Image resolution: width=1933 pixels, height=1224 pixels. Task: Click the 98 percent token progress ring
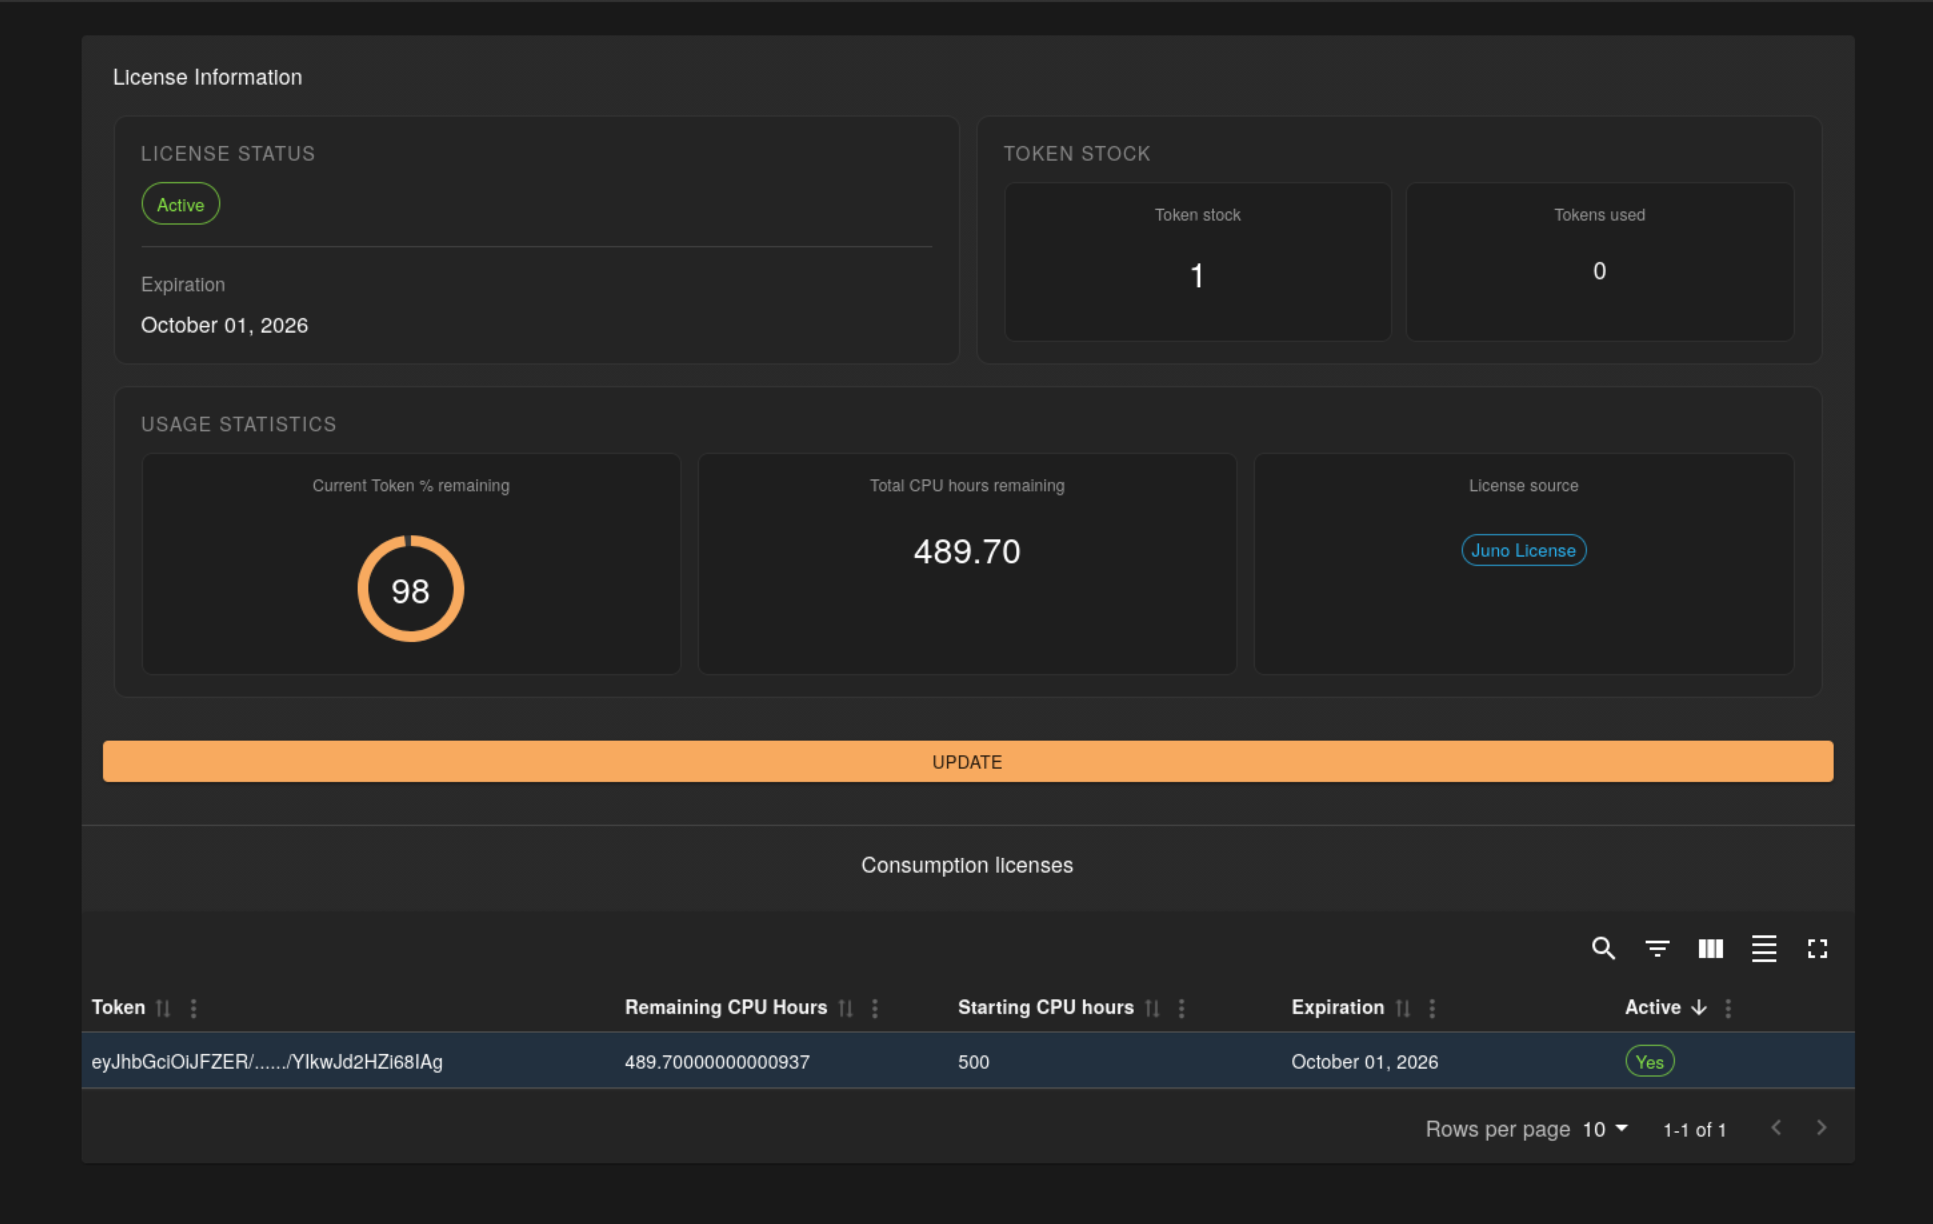410,589
